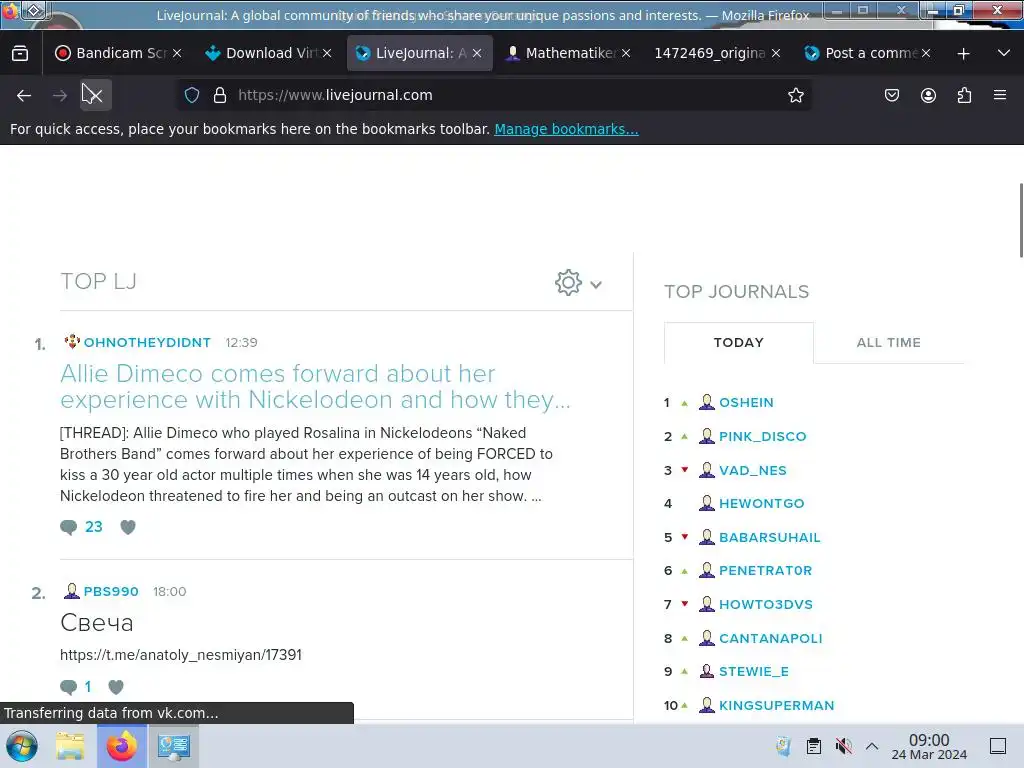Image resolution: width=1024 pixels, height=768 pixels.
Task: Open the clipboard tray icon
Action: pyautogui.click(x=814, y=746)
